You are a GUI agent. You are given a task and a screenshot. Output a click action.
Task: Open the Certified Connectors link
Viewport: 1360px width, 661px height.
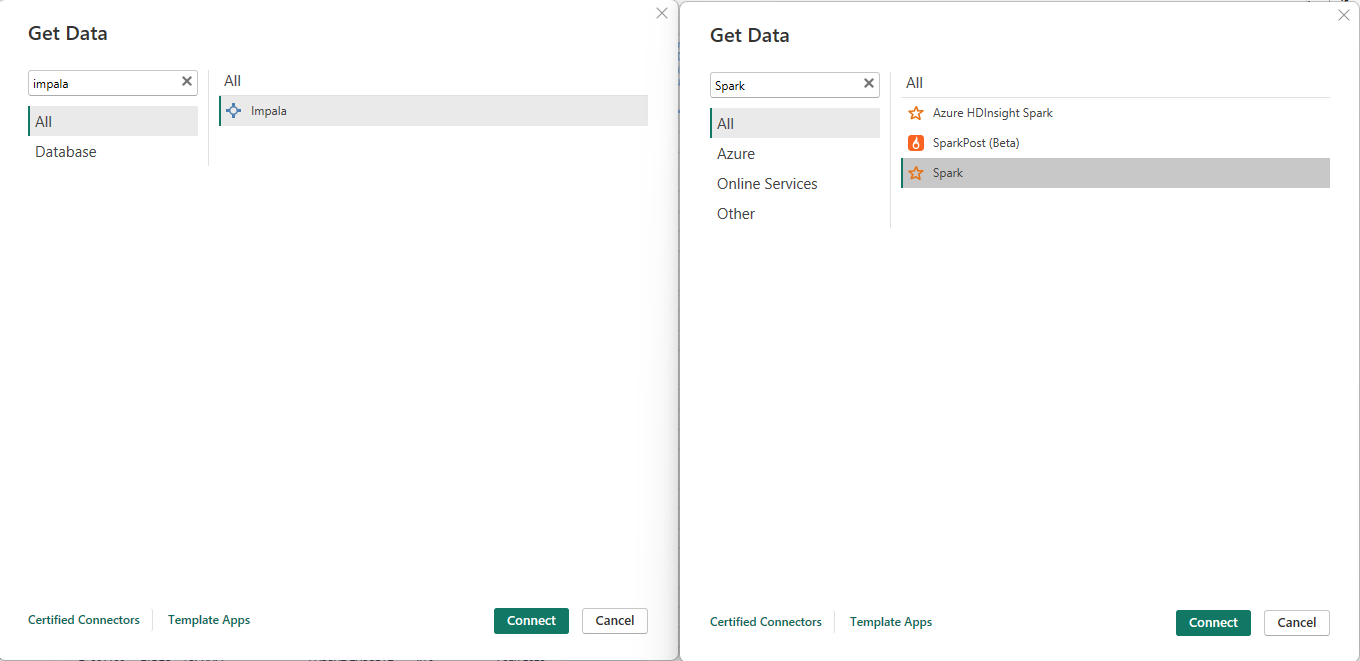tap(83, 620)
